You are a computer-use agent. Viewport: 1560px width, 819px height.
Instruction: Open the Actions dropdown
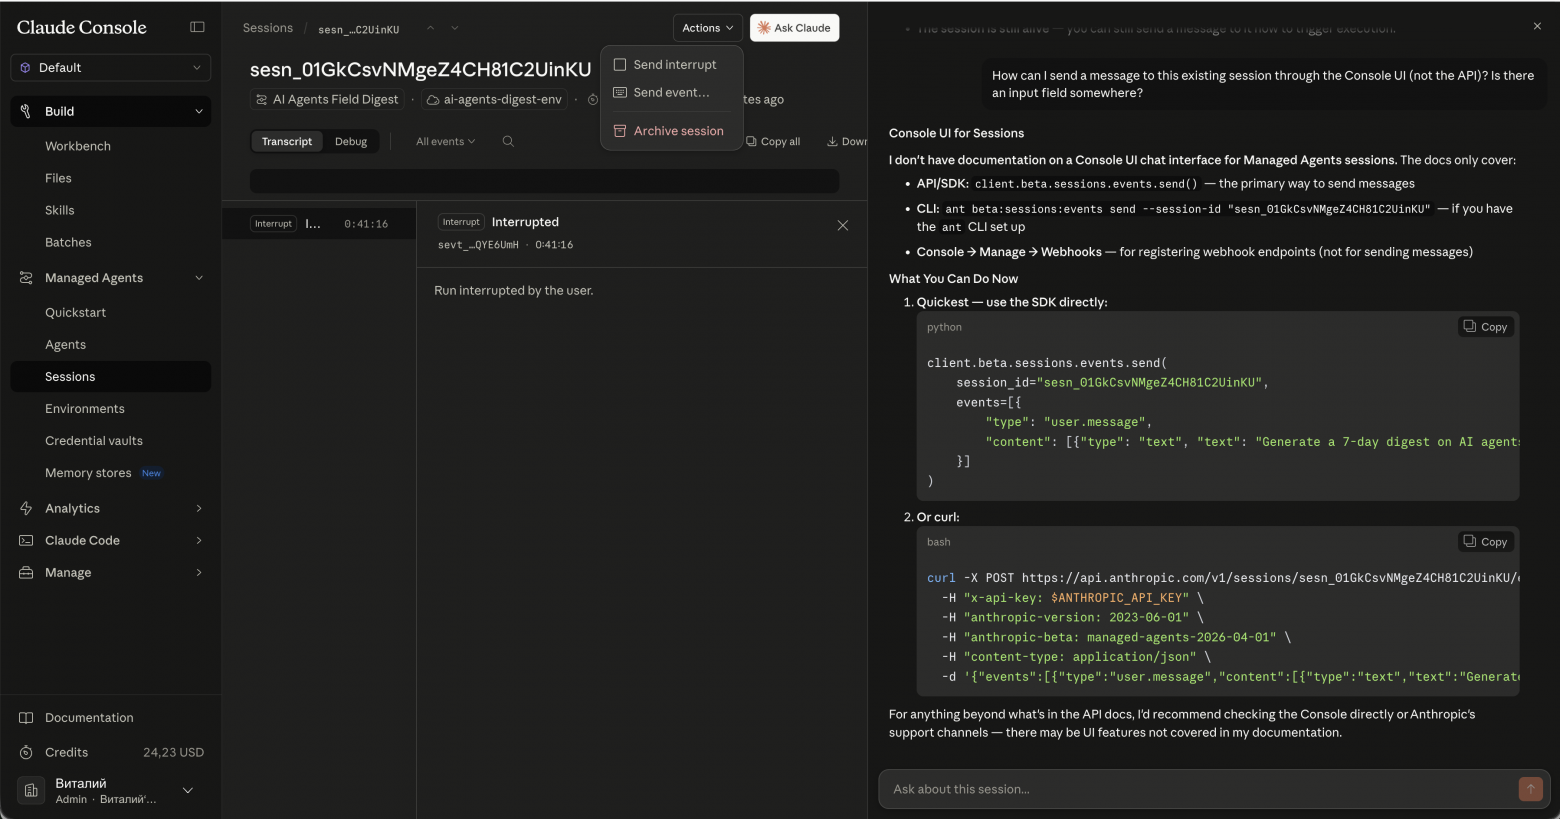point(708,28)
